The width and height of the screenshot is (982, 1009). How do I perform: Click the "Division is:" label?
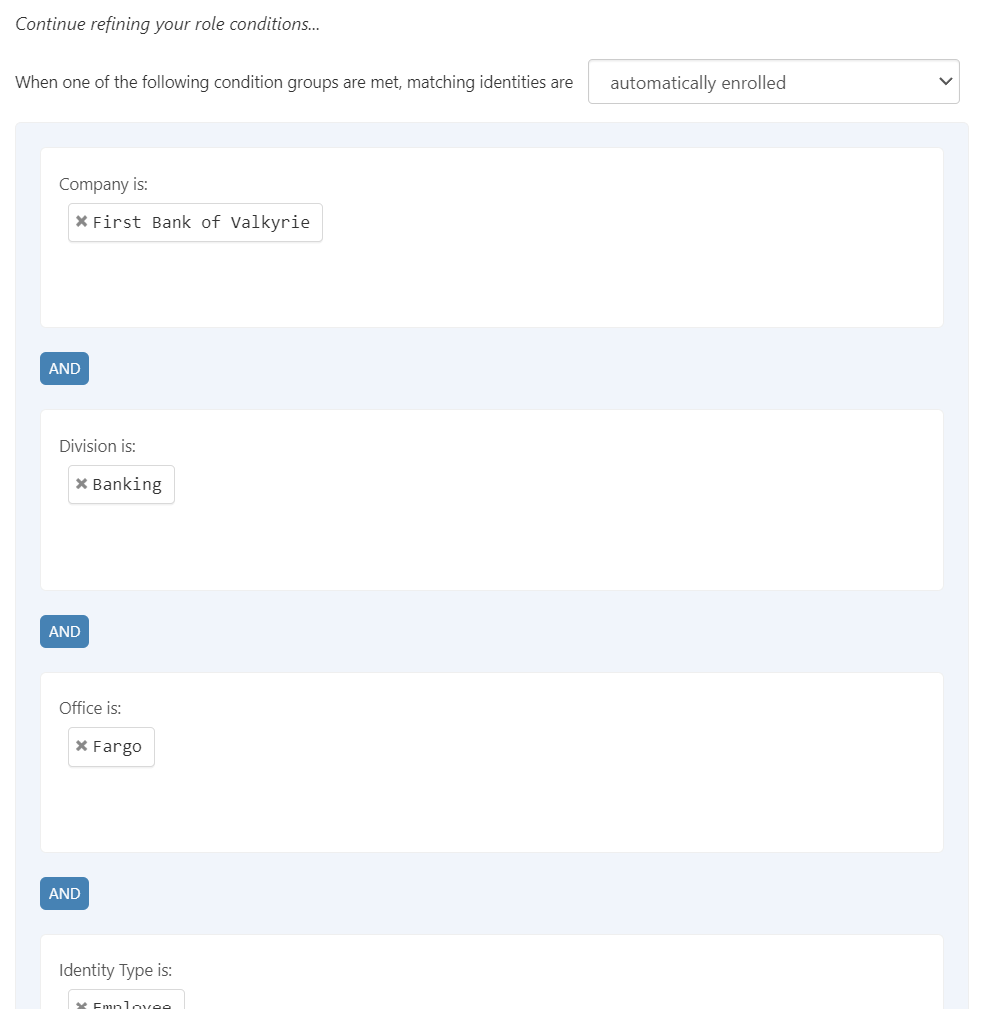pos(97,446)
